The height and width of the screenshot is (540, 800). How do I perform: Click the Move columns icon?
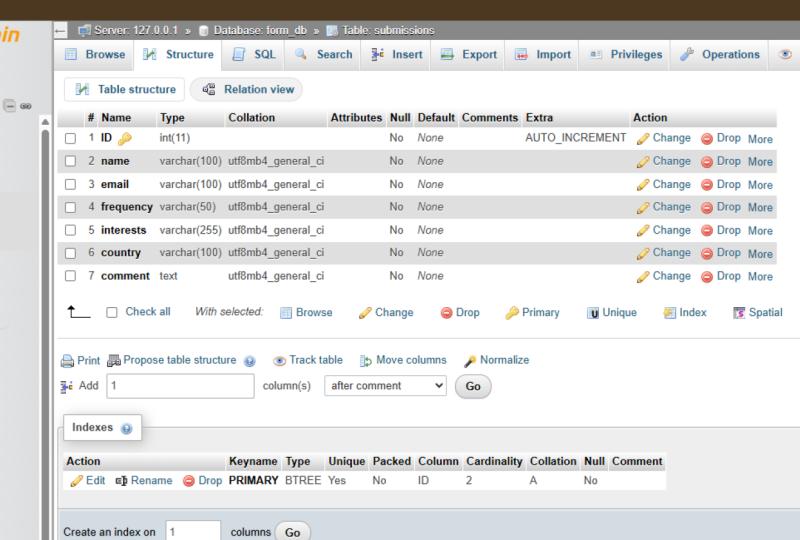(x=365, y=361)
